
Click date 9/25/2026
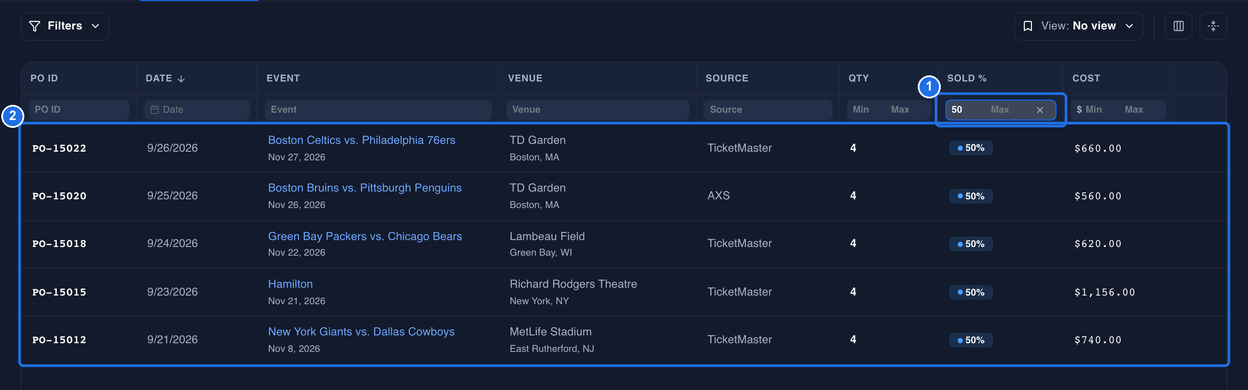172,196
